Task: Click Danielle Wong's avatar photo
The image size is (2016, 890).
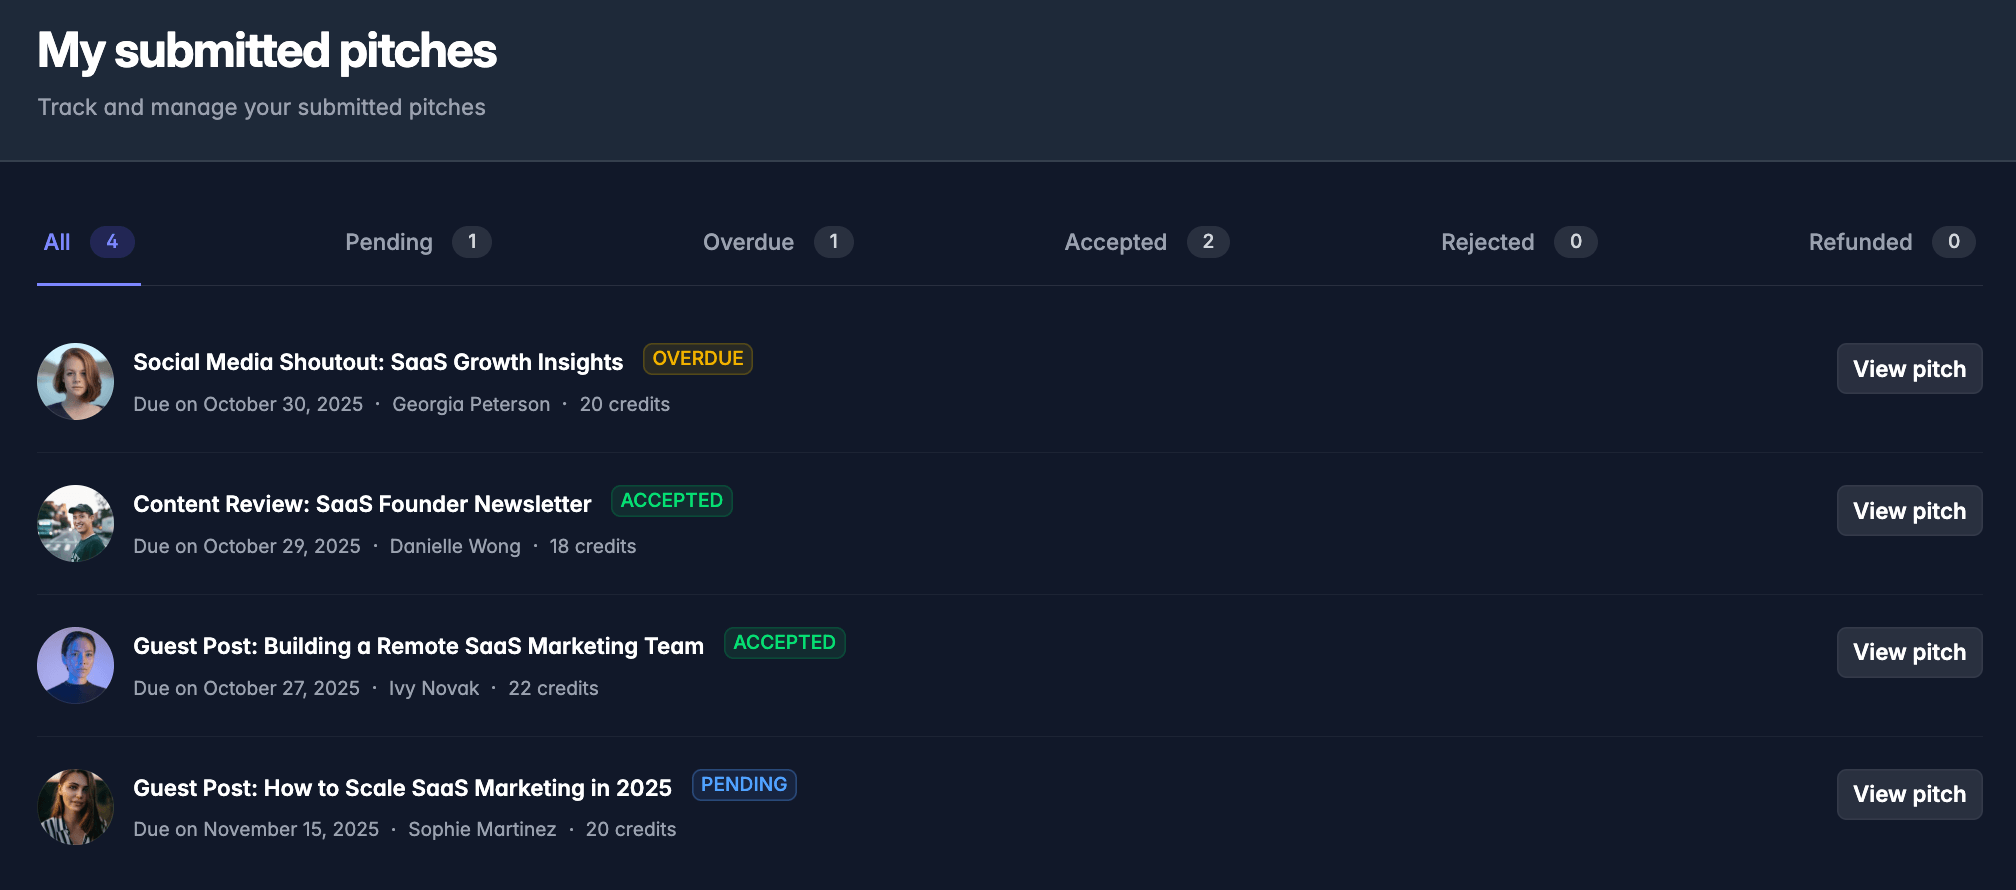Action: pyautogui.click(x=75, y=523)
